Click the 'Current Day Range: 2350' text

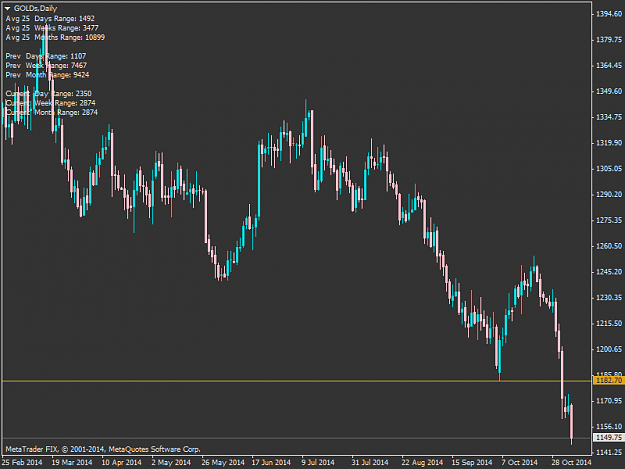coord(49,94)
